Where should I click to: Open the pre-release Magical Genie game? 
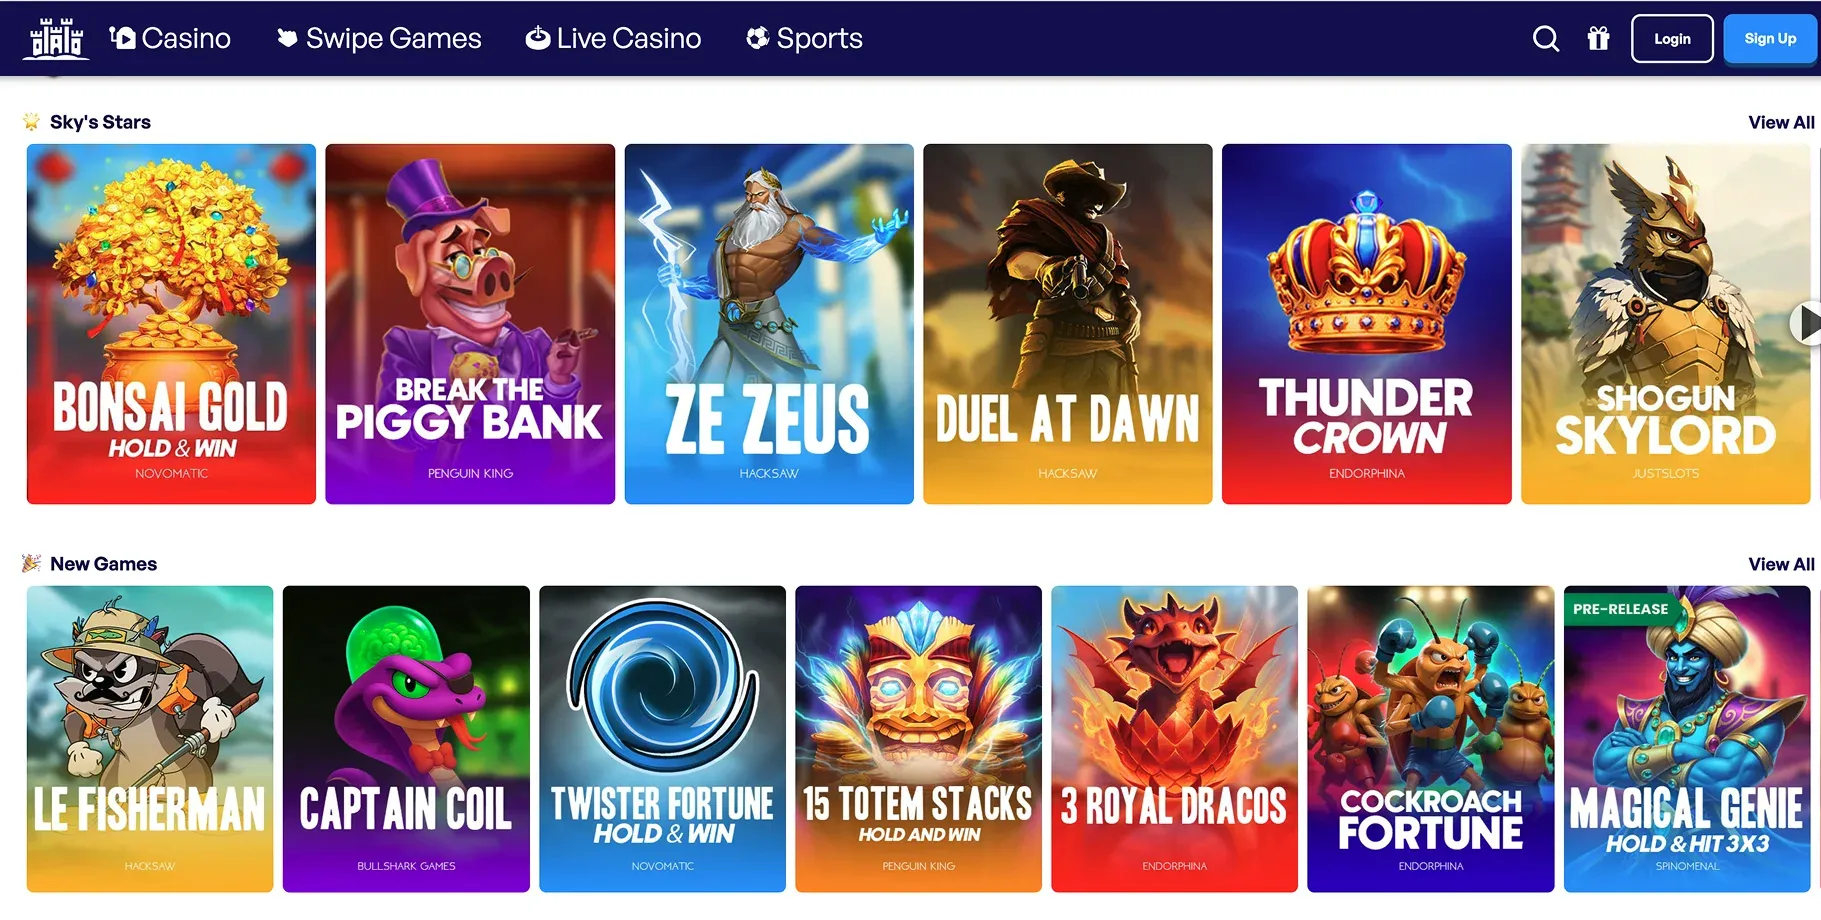tap(1687, 739)
